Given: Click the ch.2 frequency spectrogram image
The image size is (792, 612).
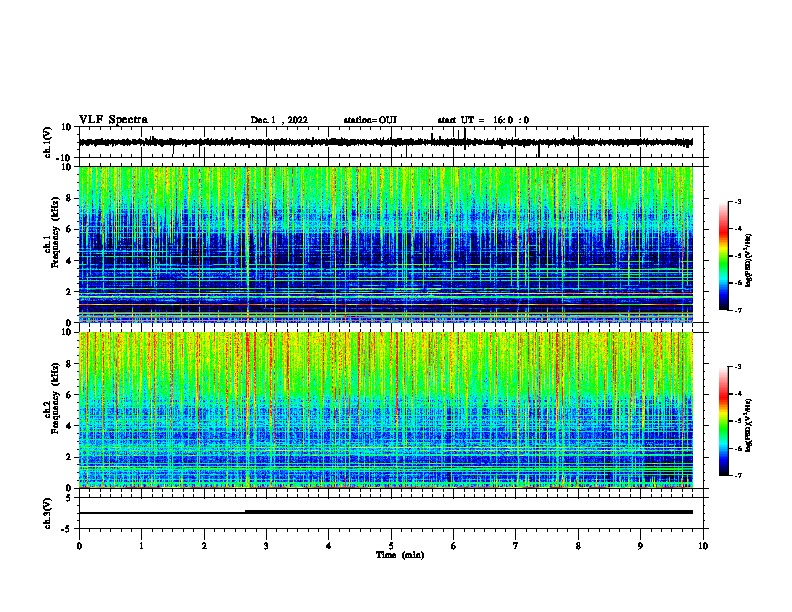Looking at the screenshot, I should pyautogui.click(x=385, y=410).
